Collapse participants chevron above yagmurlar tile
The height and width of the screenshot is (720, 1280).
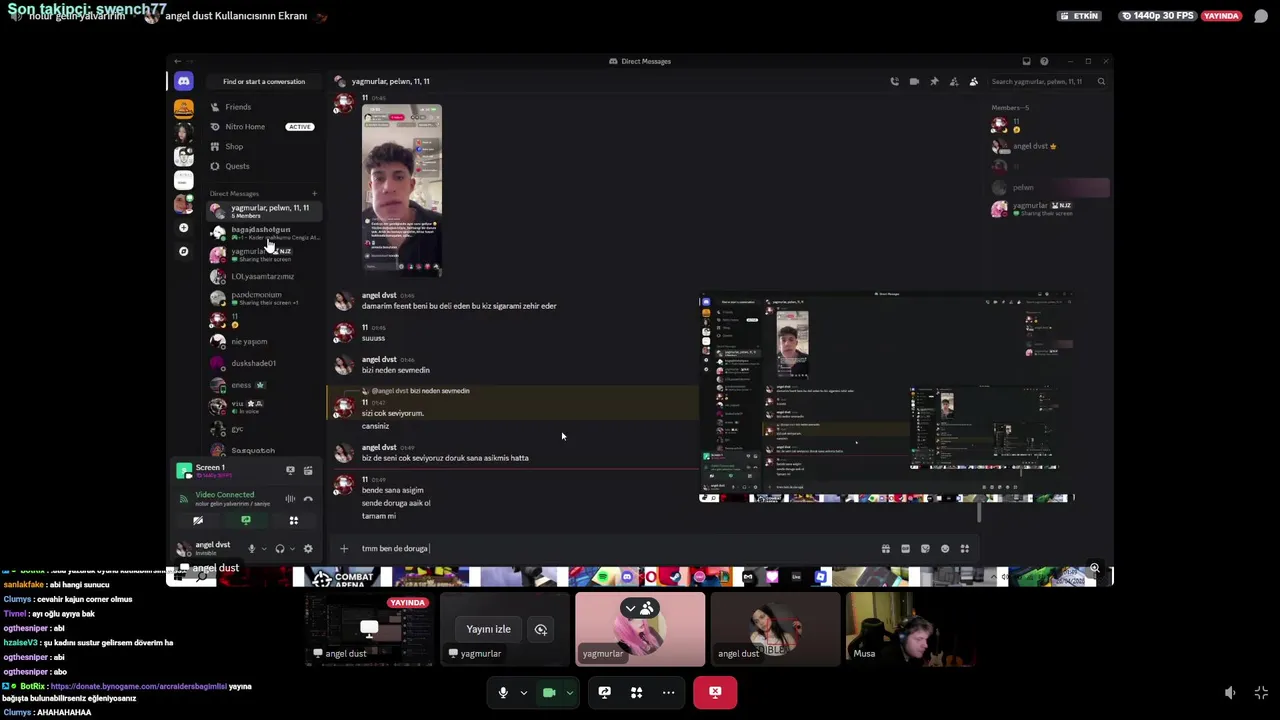[x=630, y=608]
